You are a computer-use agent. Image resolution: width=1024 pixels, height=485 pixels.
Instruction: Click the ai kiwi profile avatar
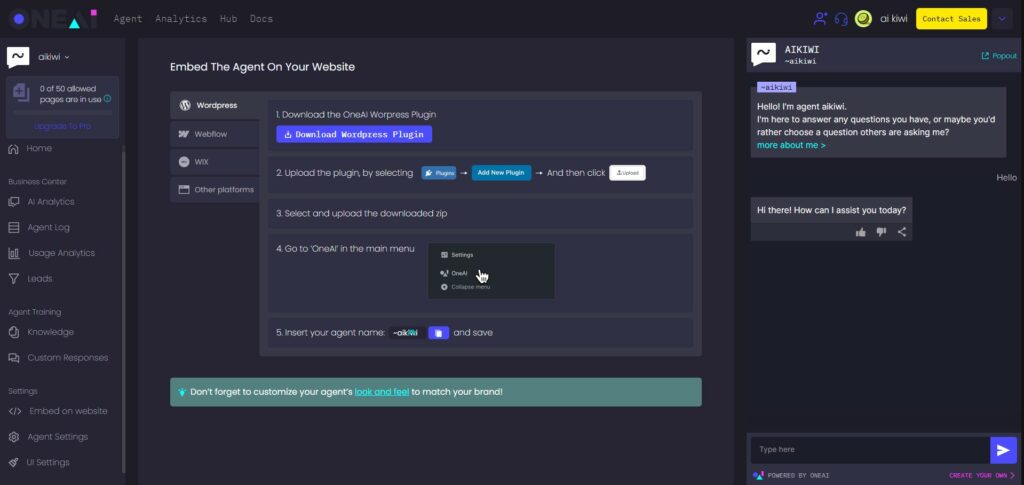tap(863, 19)
